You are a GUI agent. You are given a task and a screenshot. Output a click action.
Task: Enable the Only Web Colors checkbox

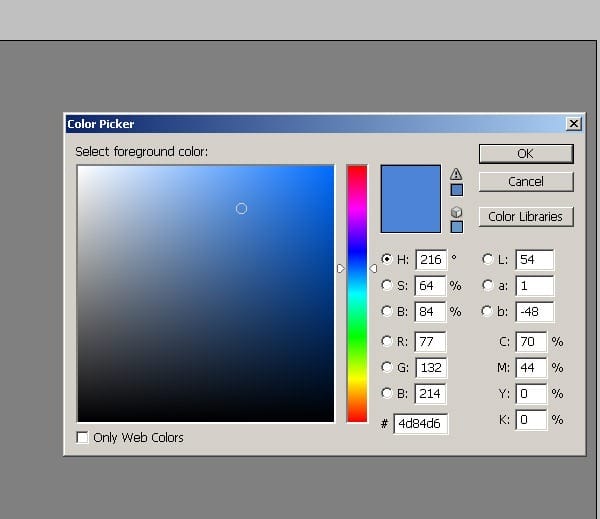tap(82, 437)
